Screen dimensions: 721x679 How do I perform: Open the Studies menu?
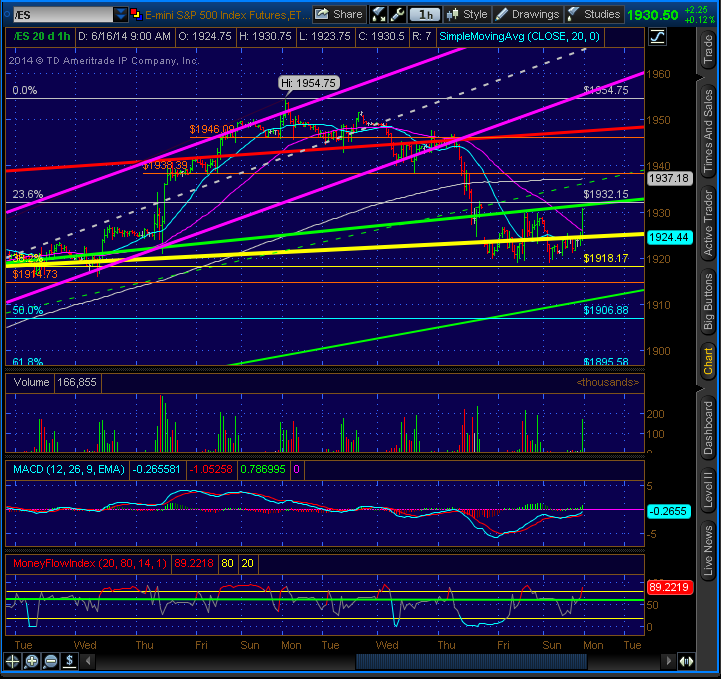(594, 14)
